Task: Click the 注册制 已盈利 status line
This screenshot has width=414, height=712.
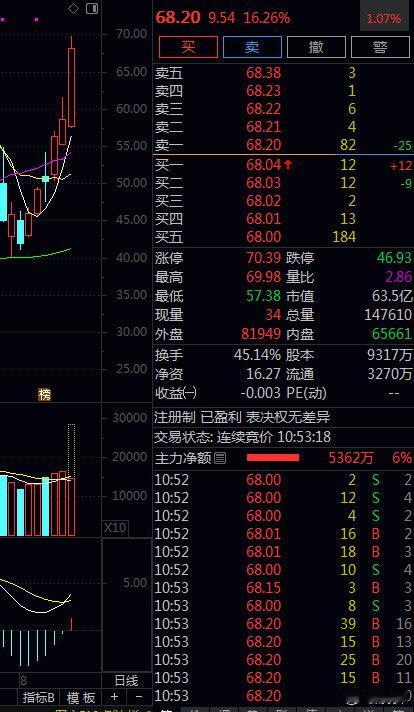Action: (242, 416)
